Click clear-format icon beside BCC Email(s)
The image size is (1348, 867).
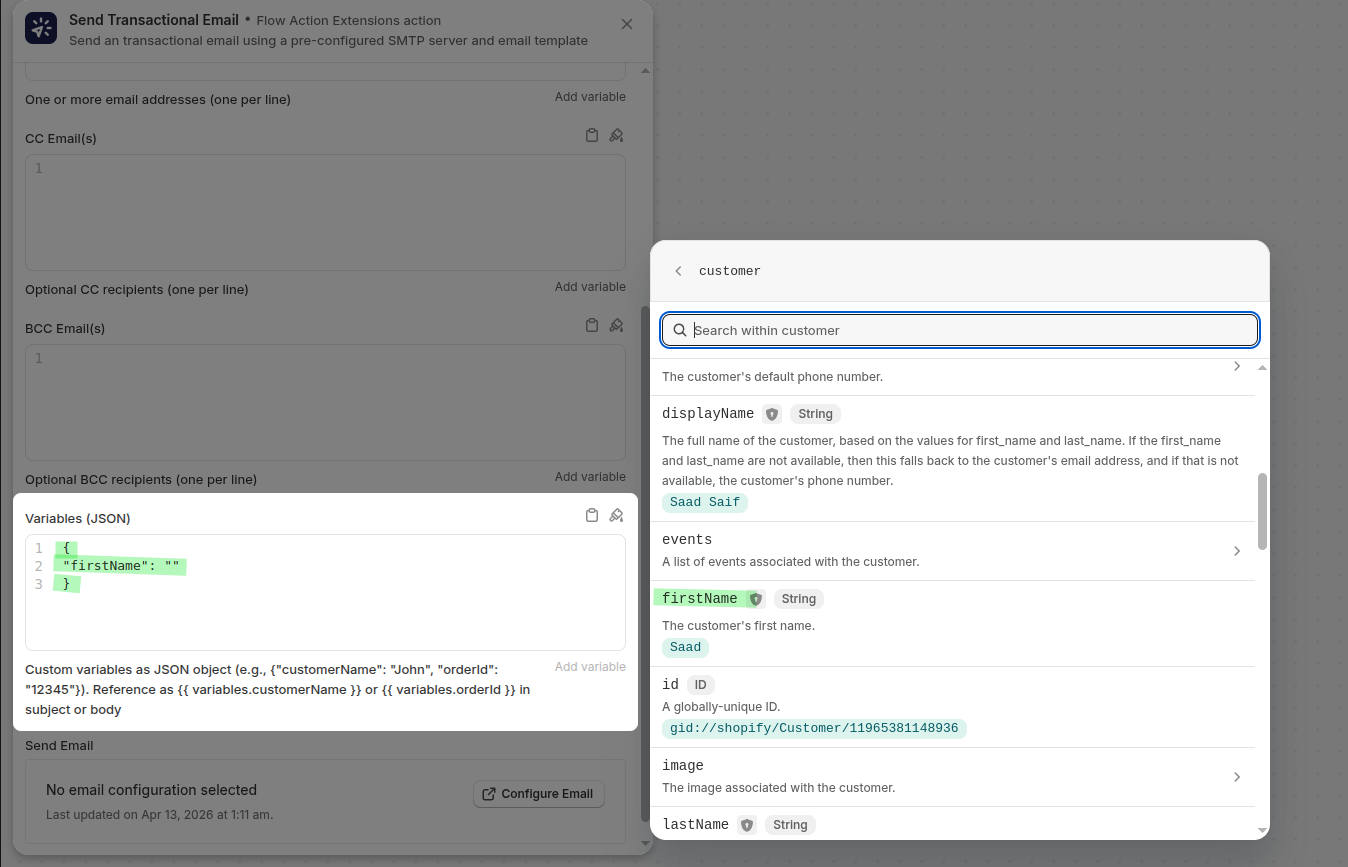tap(616, 325)
